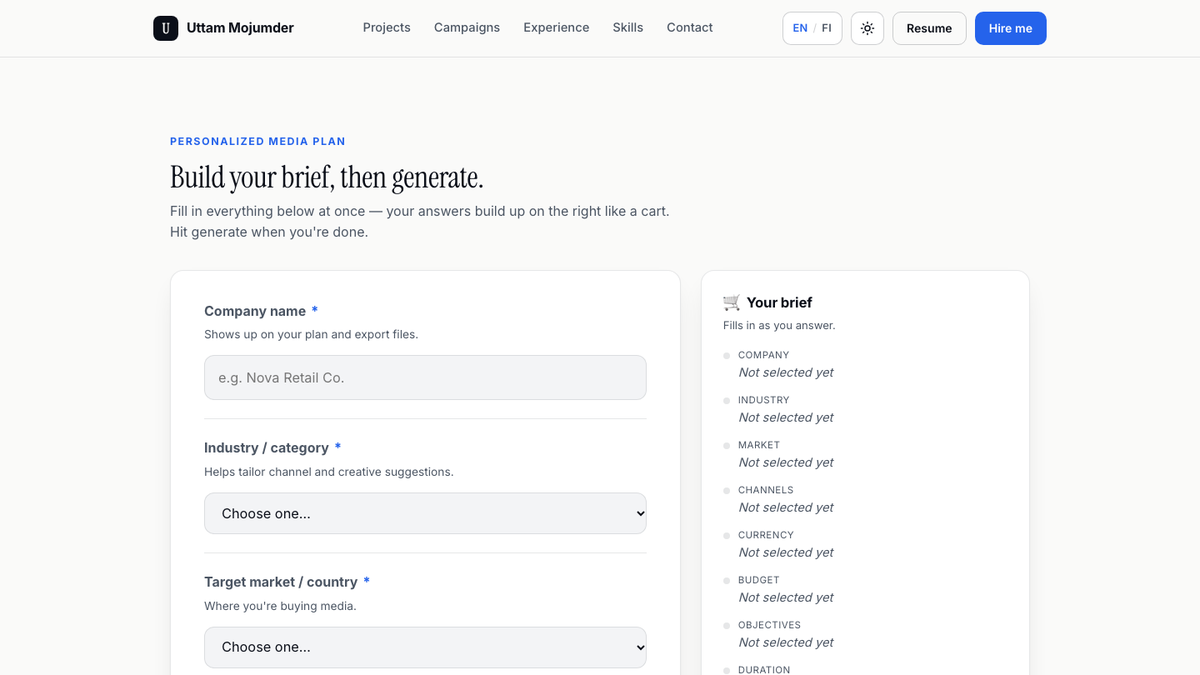This screenshot has width=1200, height=675.
Task: Click the DURATION label in Your brief
Action: (764, 669)
